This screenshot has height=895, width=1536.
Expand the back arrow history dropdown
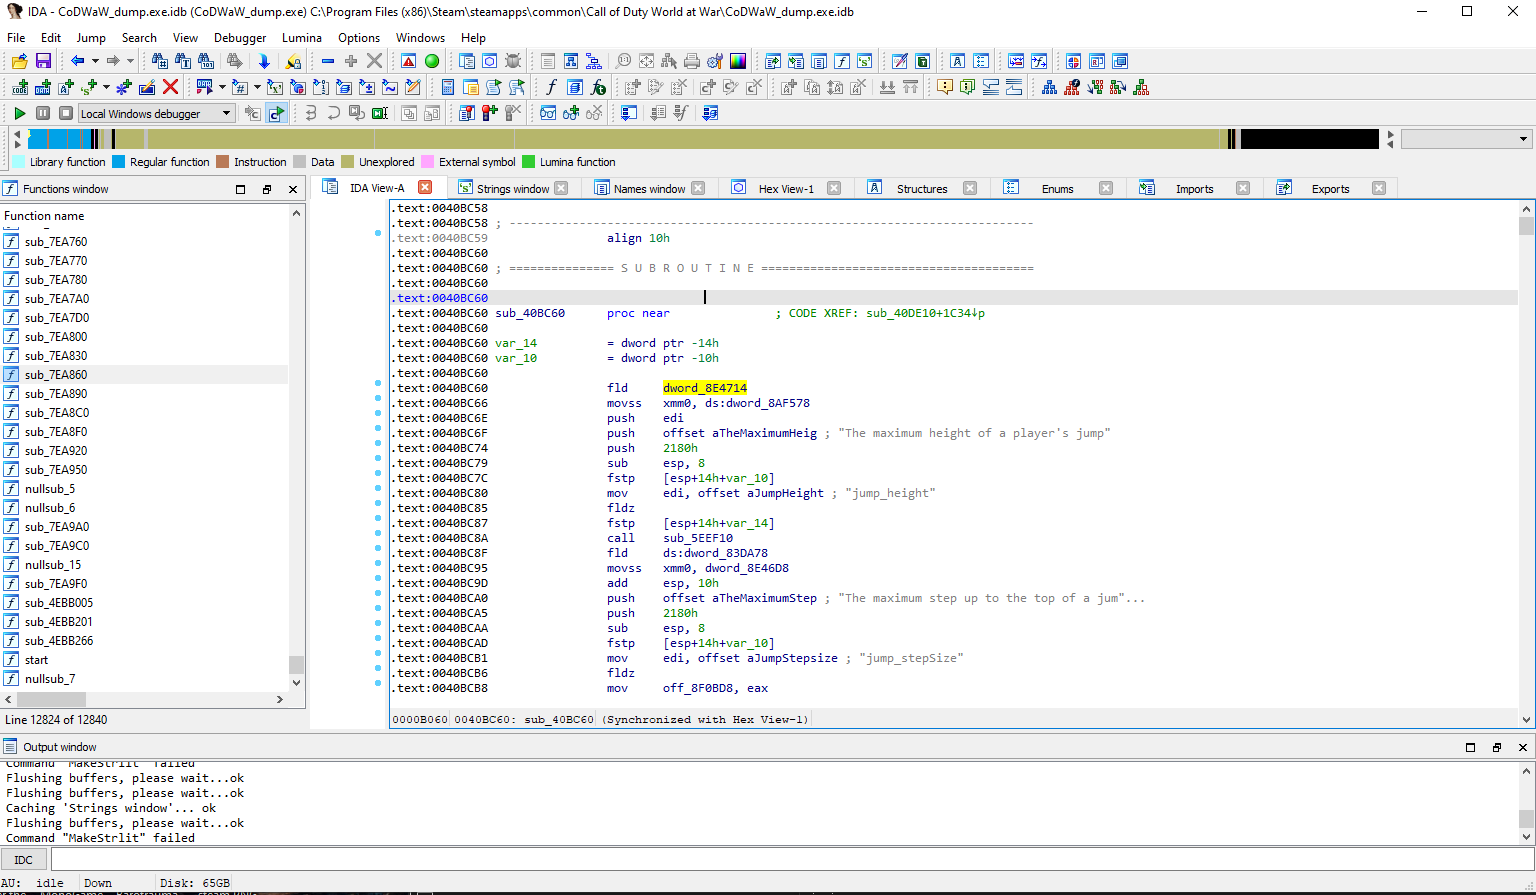click(95, 62)
